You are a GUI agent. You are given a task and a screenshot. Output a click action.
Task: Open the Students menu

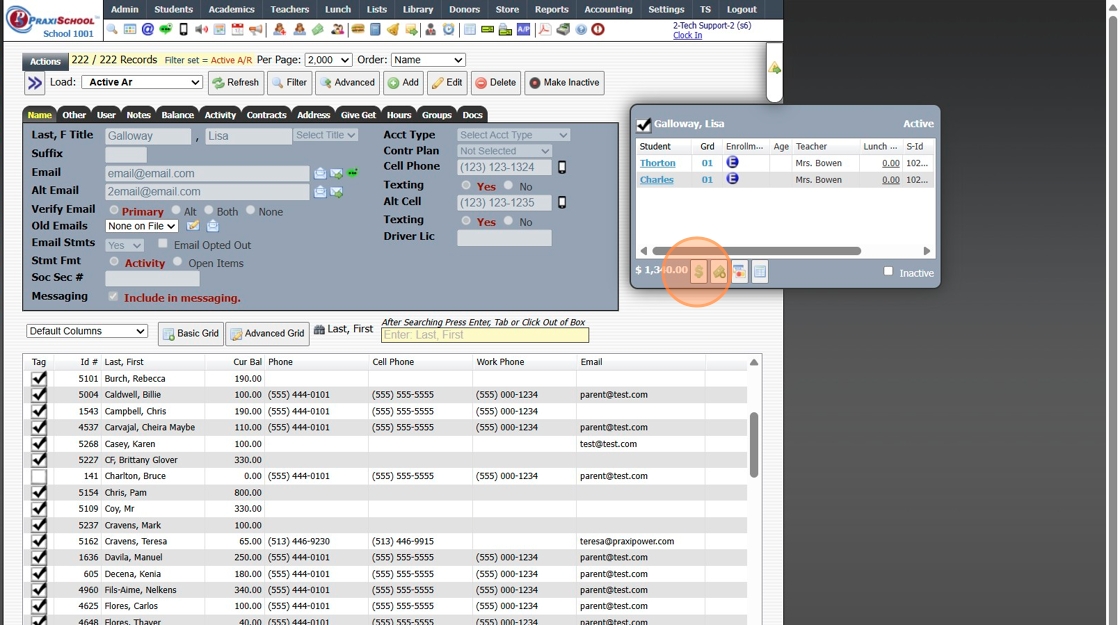pyautogui.click(x=174, y=9)
